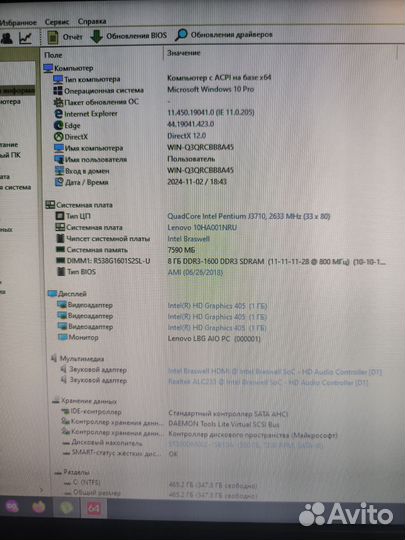Click the Обновления драйверов magnifier icon
Screen dimensions: 405x540
(181, 35)
